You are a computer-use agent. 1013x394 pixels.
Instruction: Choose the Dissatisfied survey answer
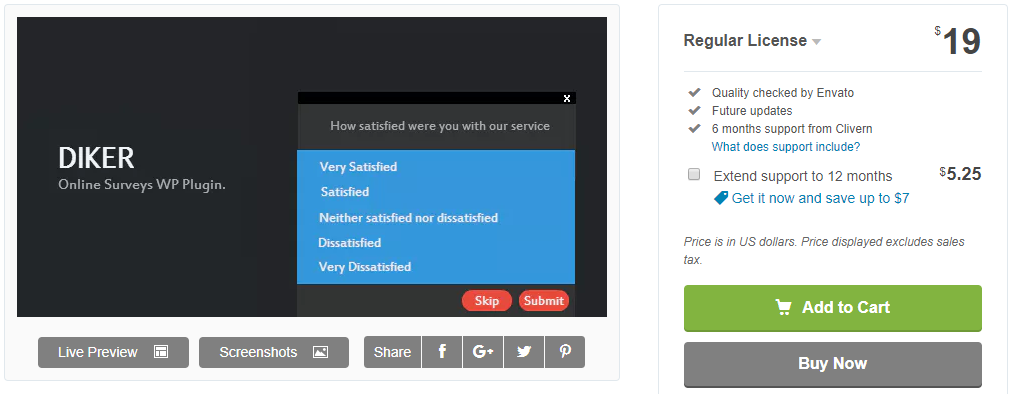350,243
